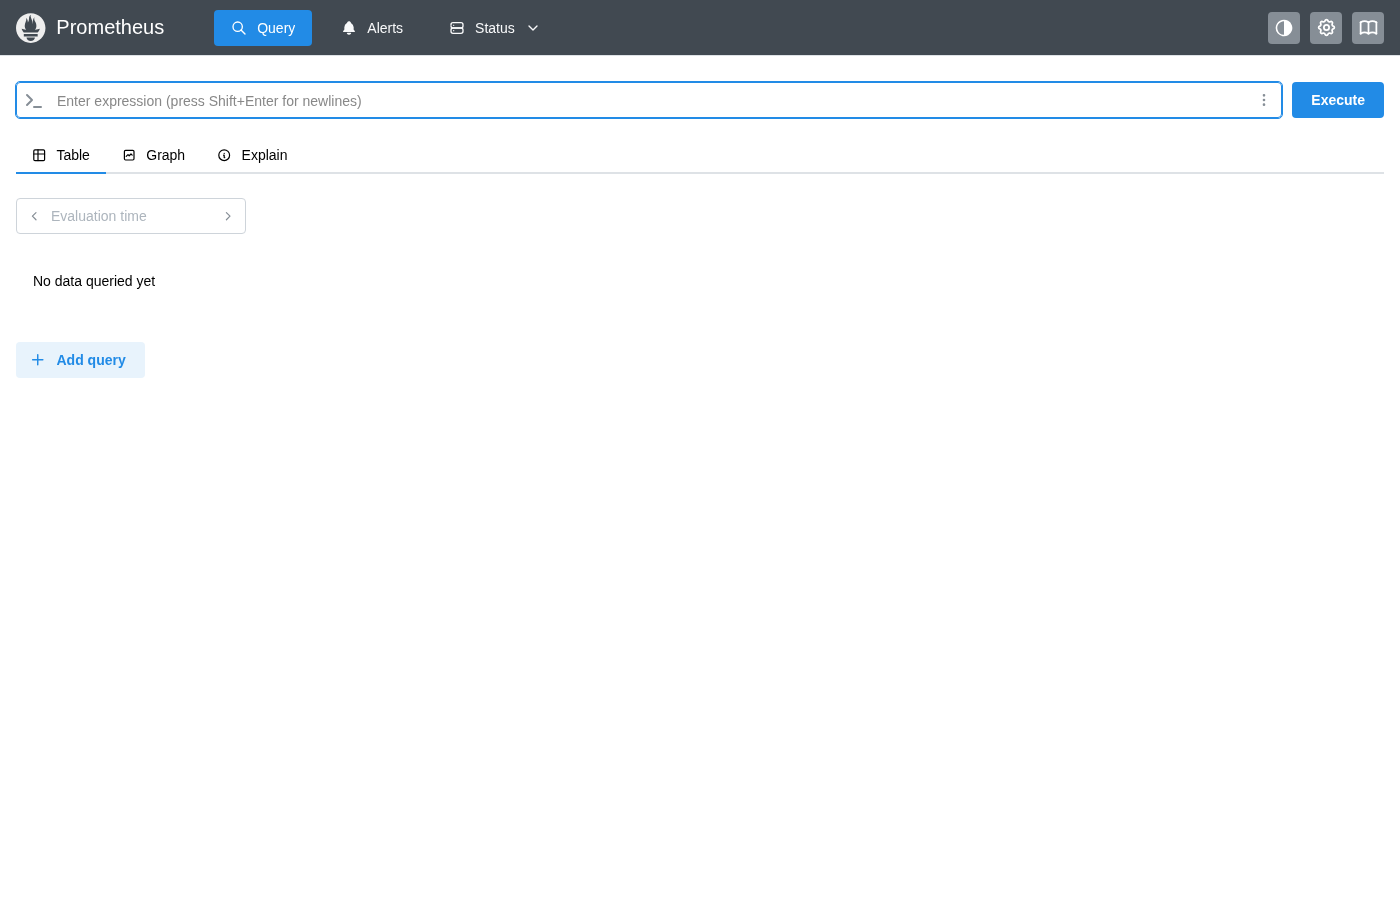1400x900 pixels.
Task: Click the Prometheus flame logo
Action: [31, 28]
